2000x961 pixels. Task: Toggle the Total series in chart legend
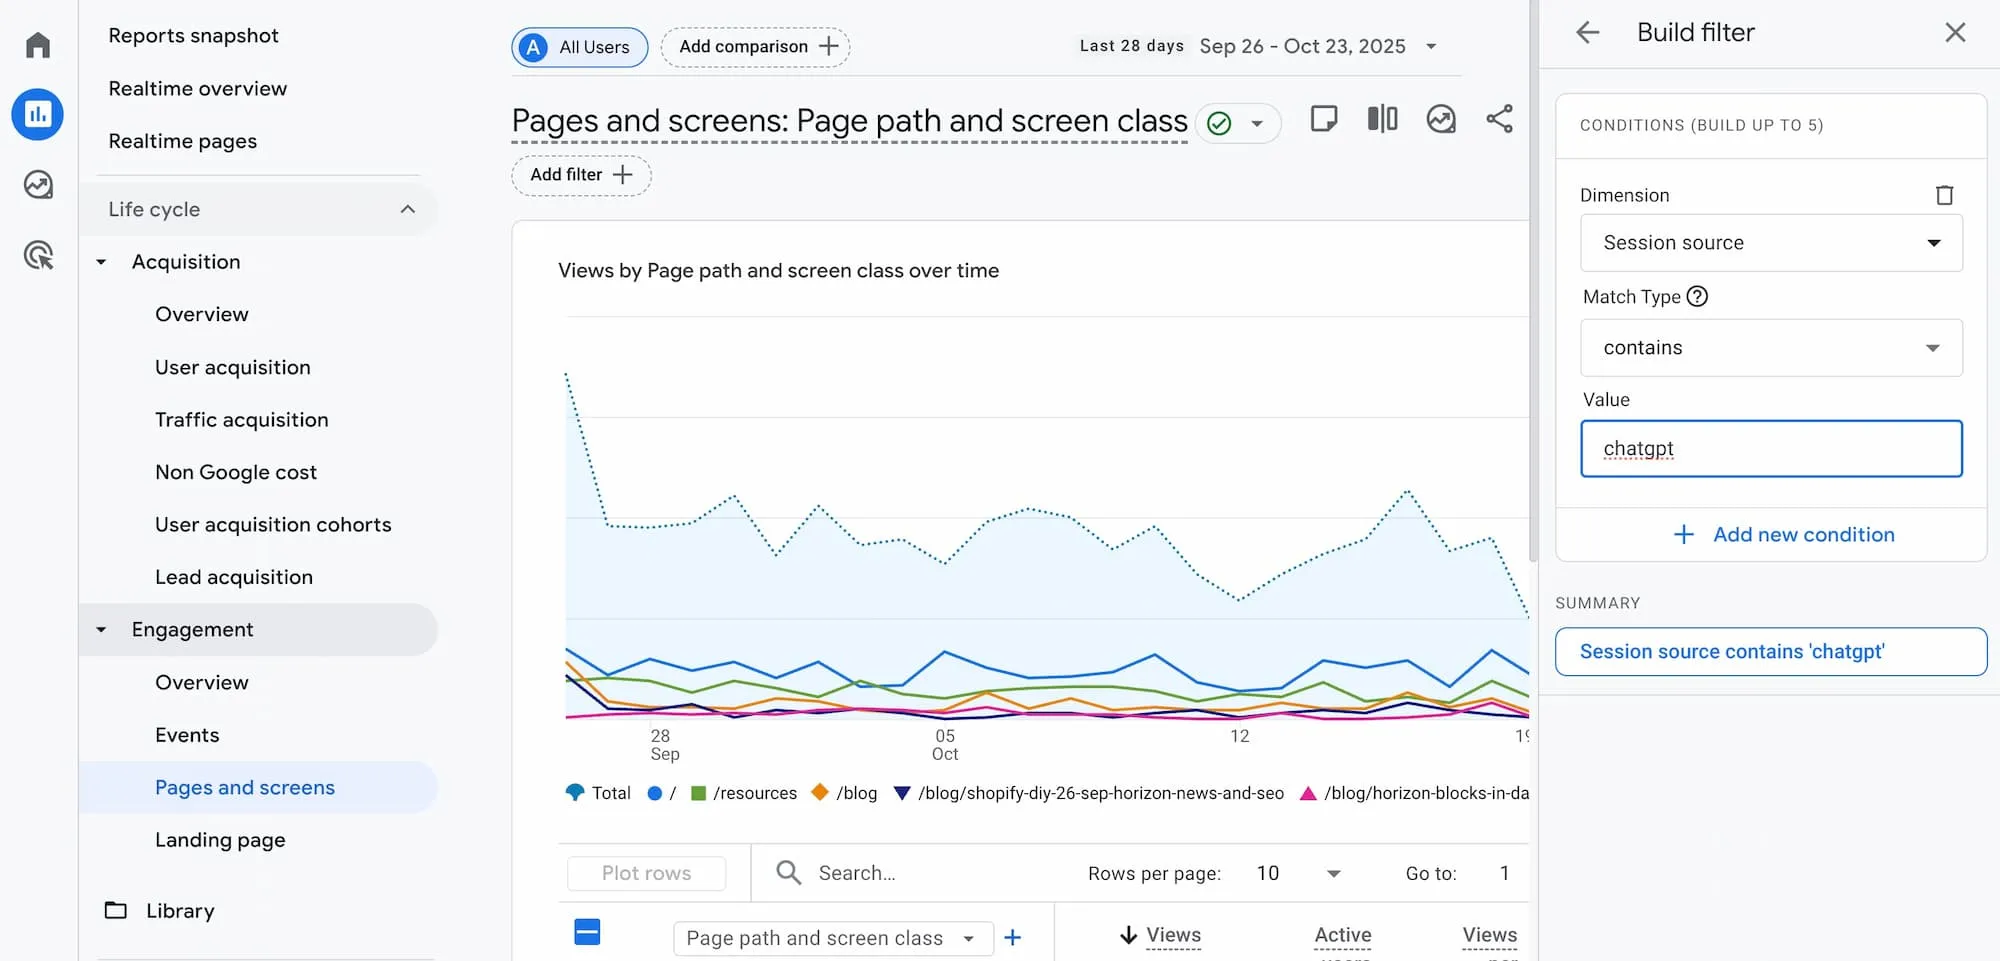click(x=597, y=792)
